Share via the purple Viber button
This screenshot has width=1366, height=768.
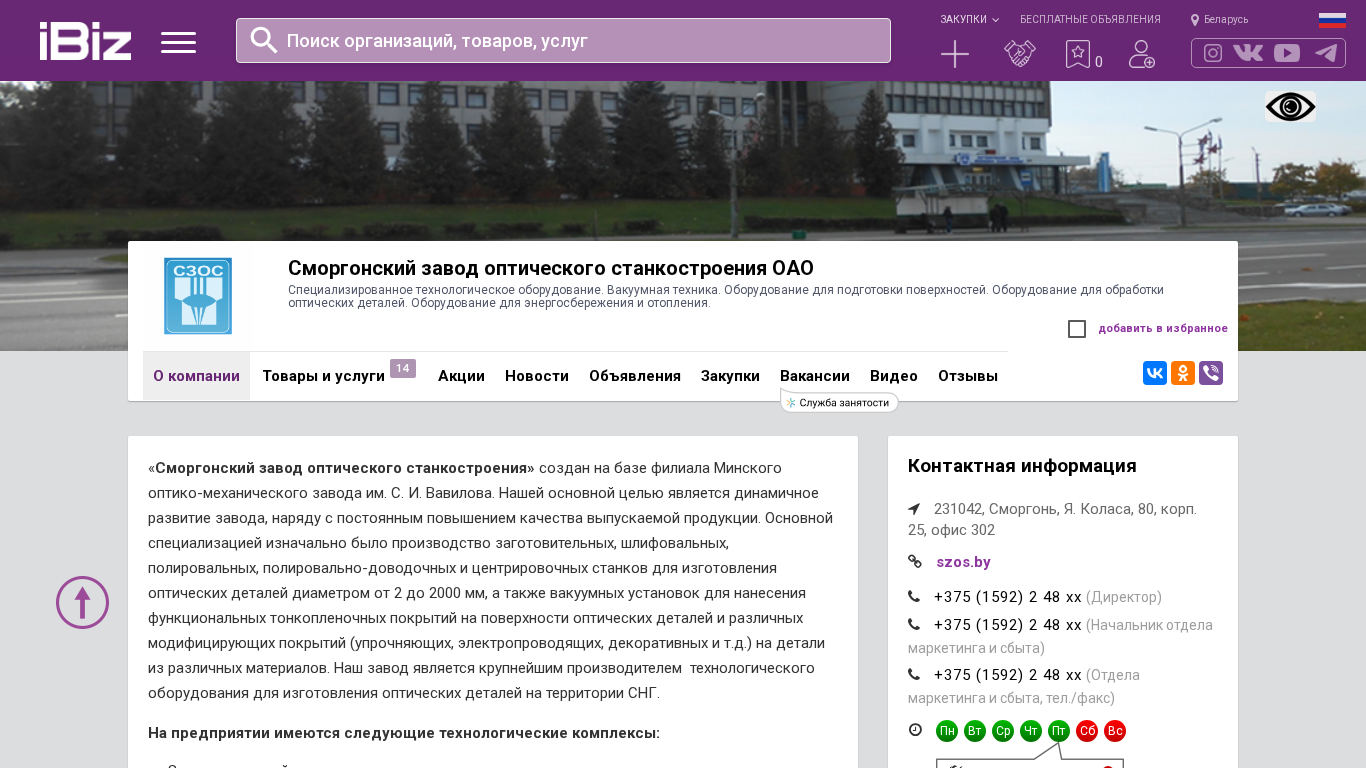(1211, 373)
